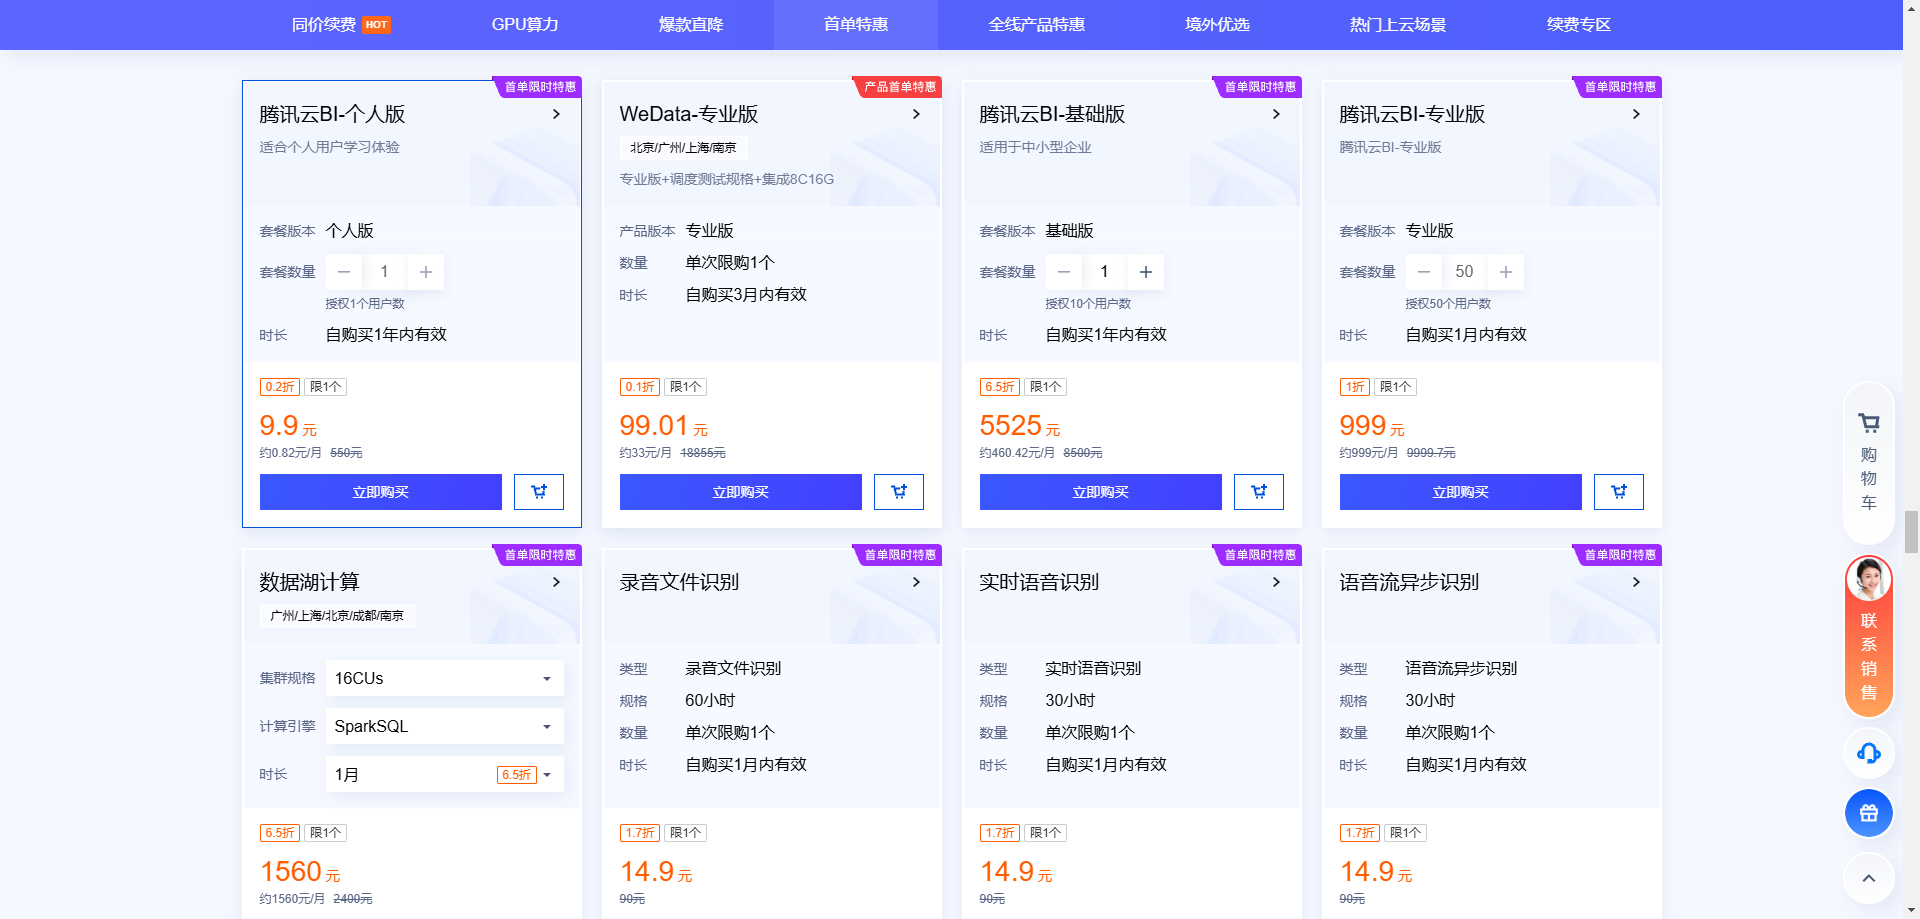Open 腾讯云BI-基础版 details chevron
1920x919 pixels.
pyautogui.click(x=1277, y=114)
